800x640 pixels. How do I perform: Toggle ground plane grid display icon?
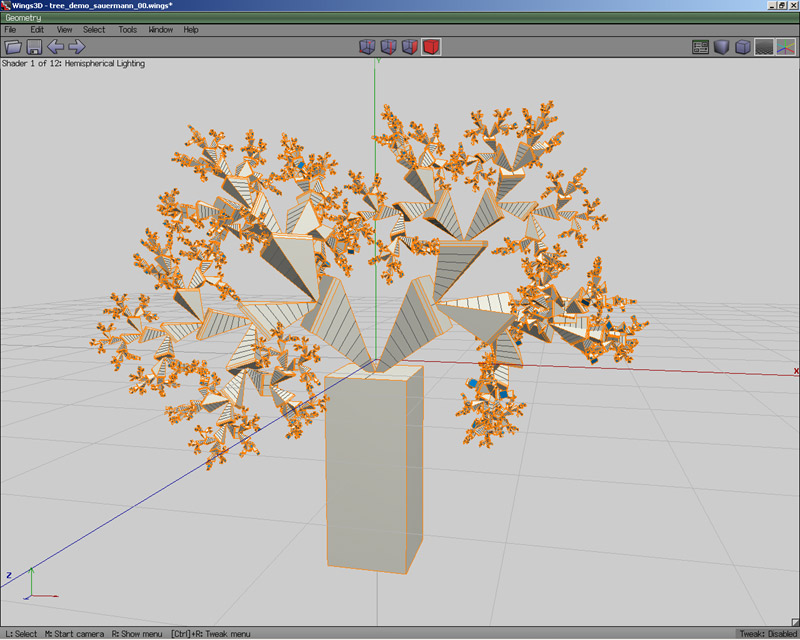tap(764, 47)
